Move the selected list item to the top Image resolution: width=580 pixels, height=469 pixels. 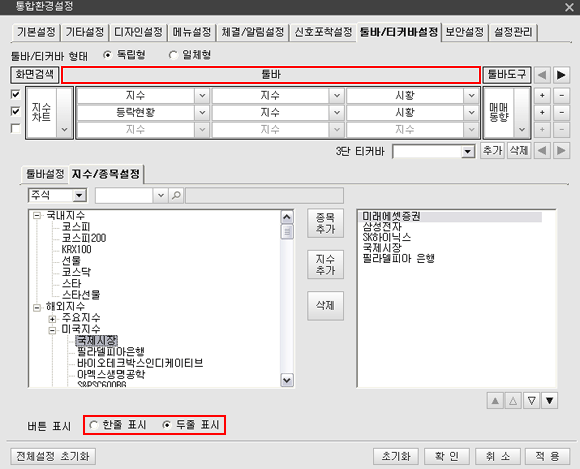[495, 401]
